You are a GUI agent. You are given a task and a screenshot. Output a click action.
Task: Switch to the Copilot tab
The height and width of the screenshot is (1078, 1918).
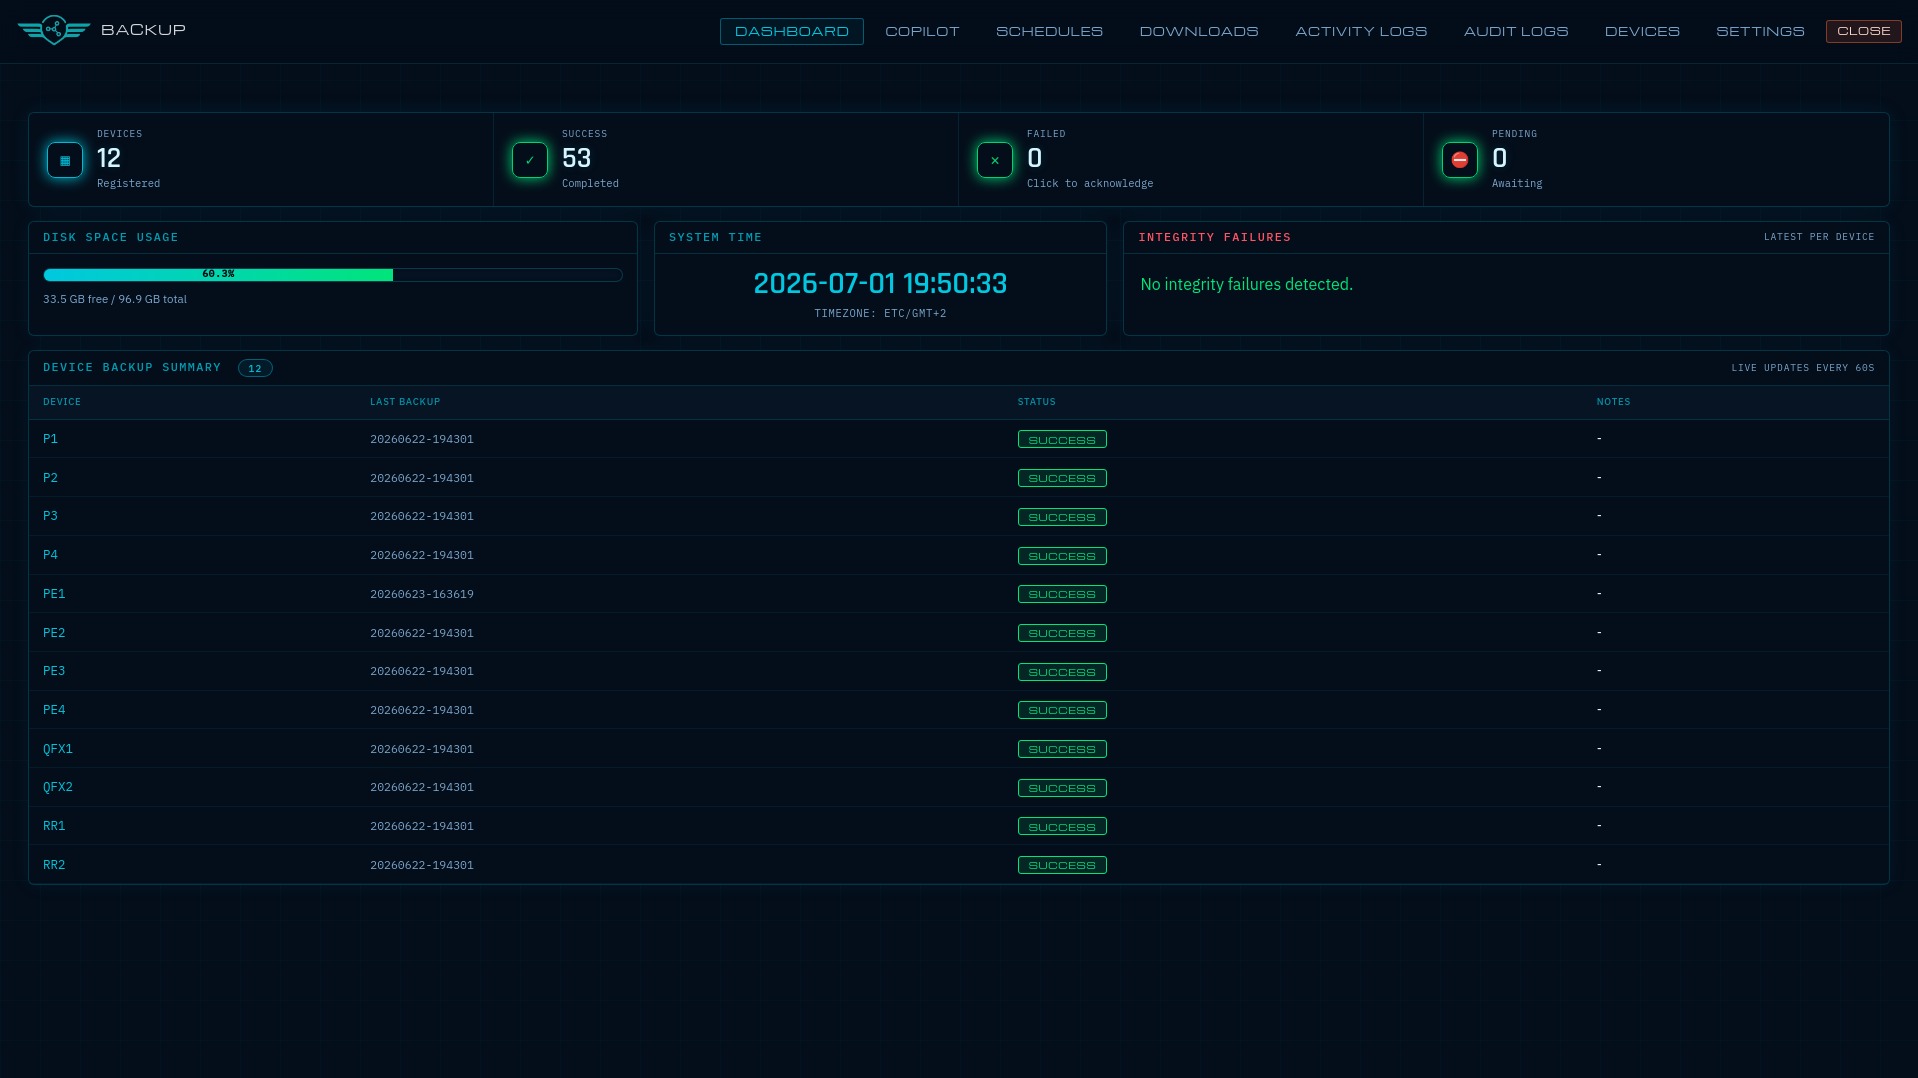pyautogui.click(x=922, y=32)
